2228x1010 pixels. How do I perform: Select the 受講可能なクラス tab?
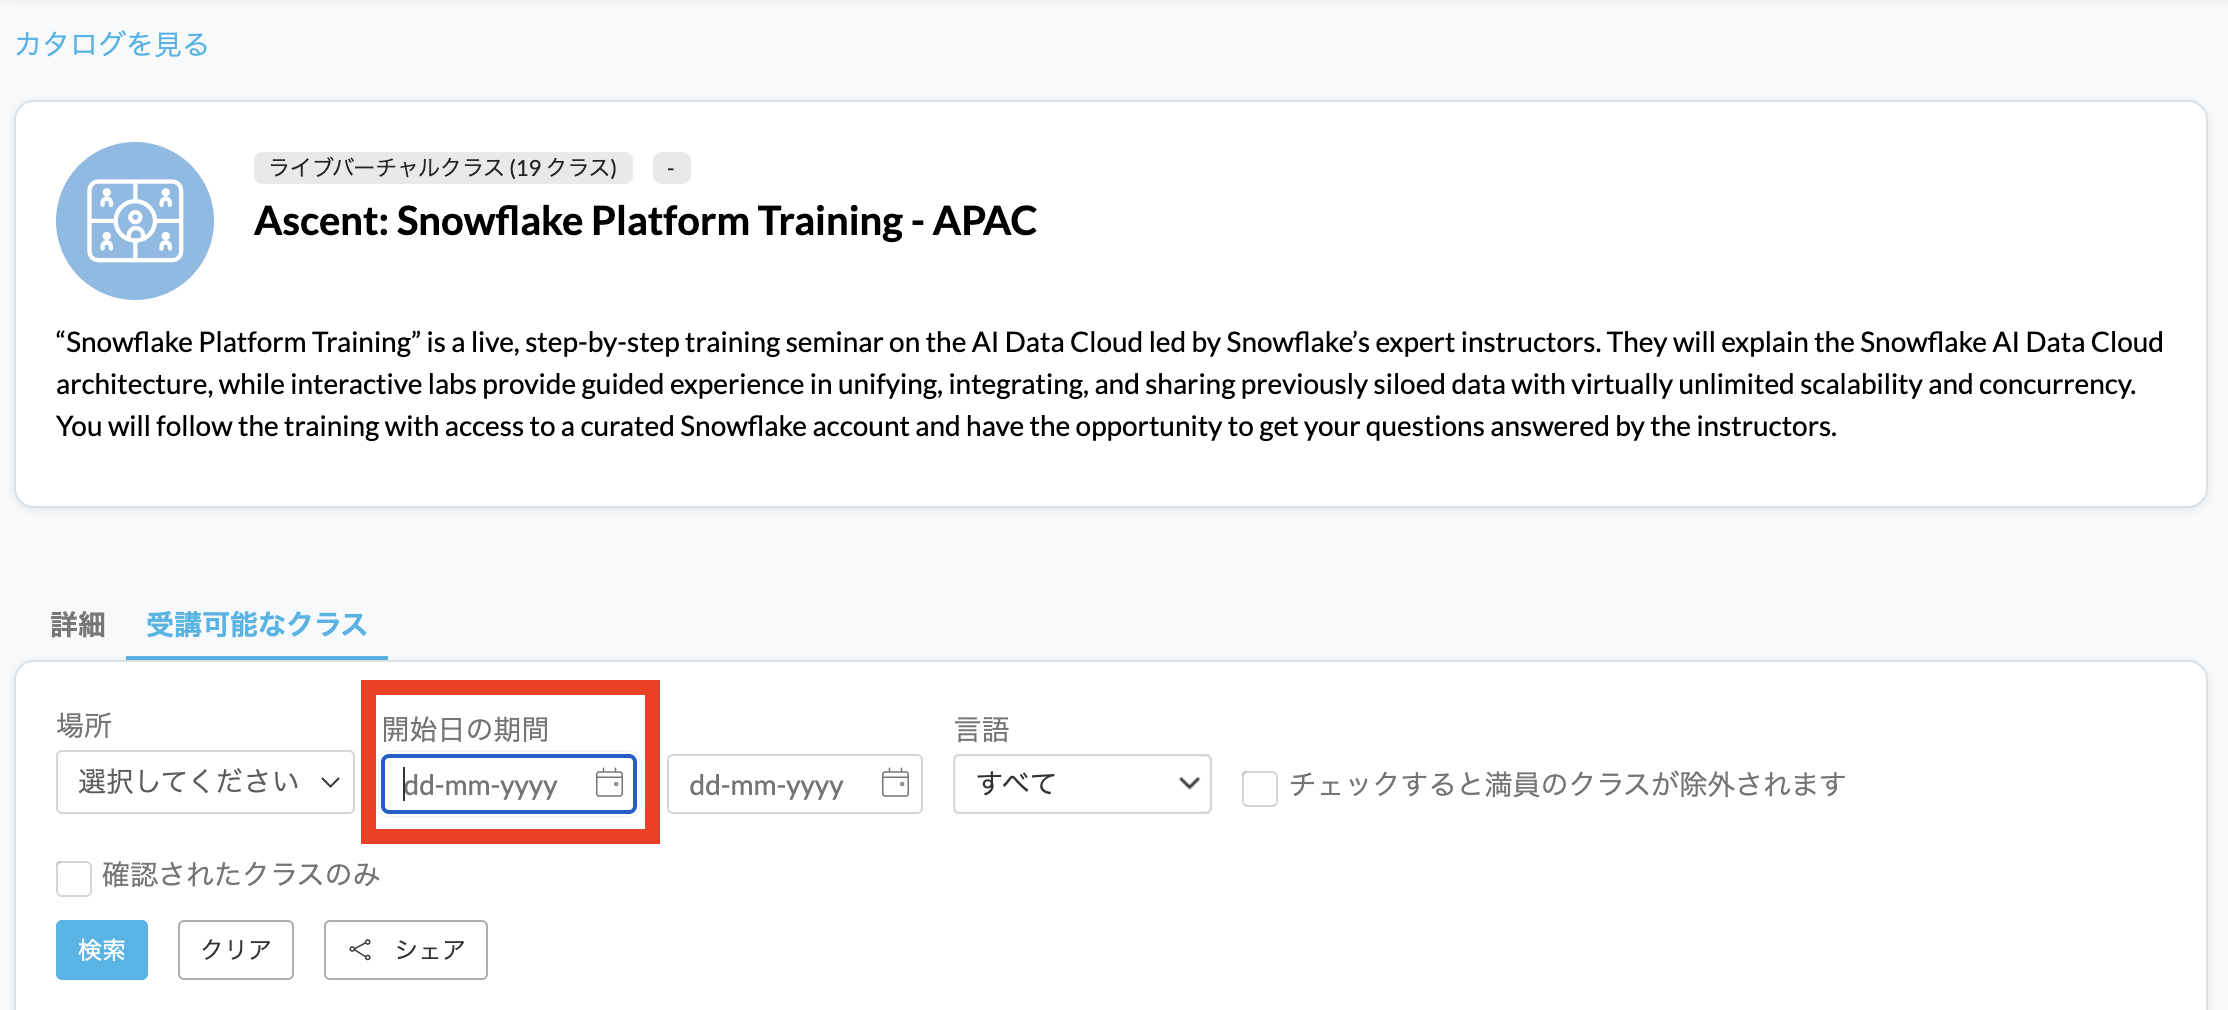(x=257, y=625)
